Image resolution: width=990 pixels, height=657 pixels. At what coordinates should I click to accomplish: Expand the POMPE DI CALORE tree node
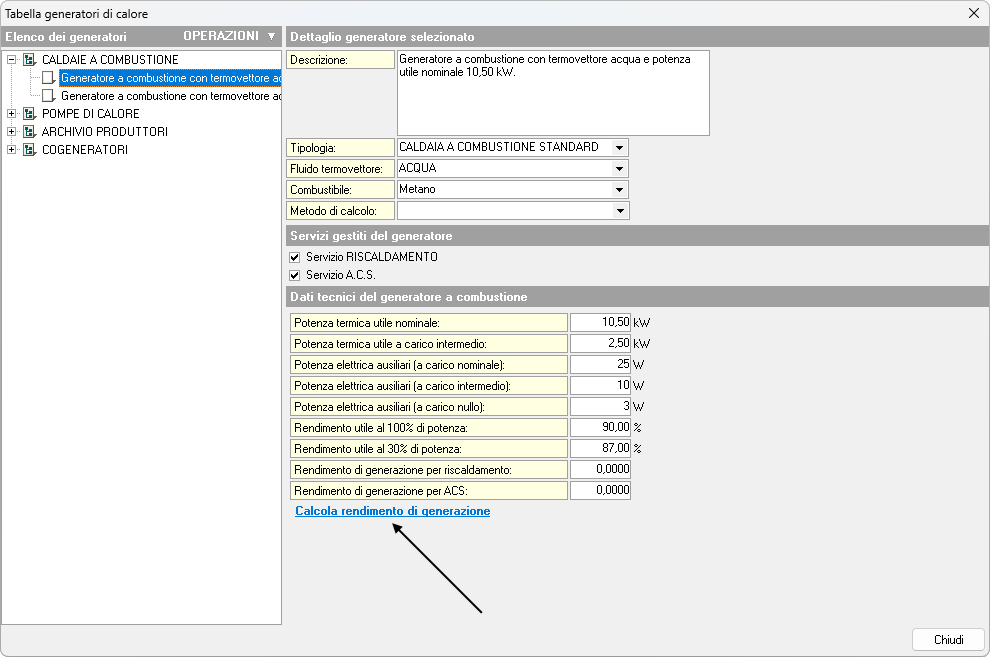(12, 114)
